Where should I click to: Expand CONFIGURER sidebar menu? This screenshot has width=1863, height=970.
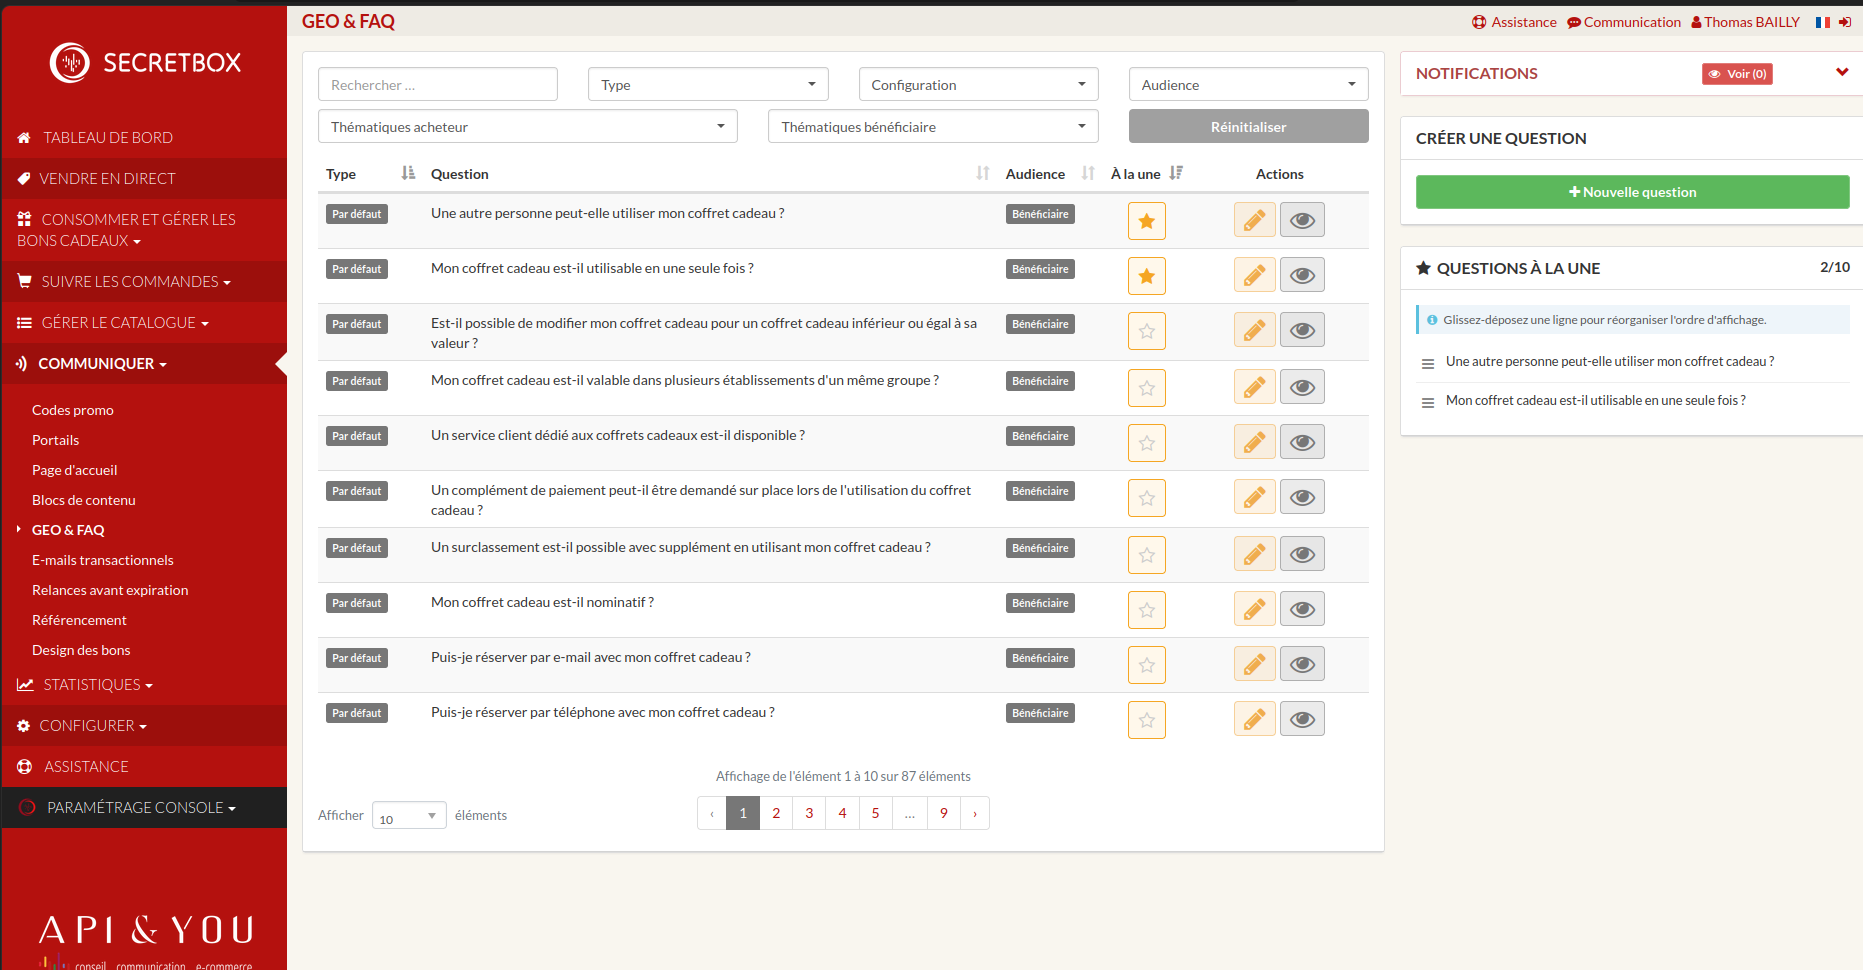click(144, 726)
